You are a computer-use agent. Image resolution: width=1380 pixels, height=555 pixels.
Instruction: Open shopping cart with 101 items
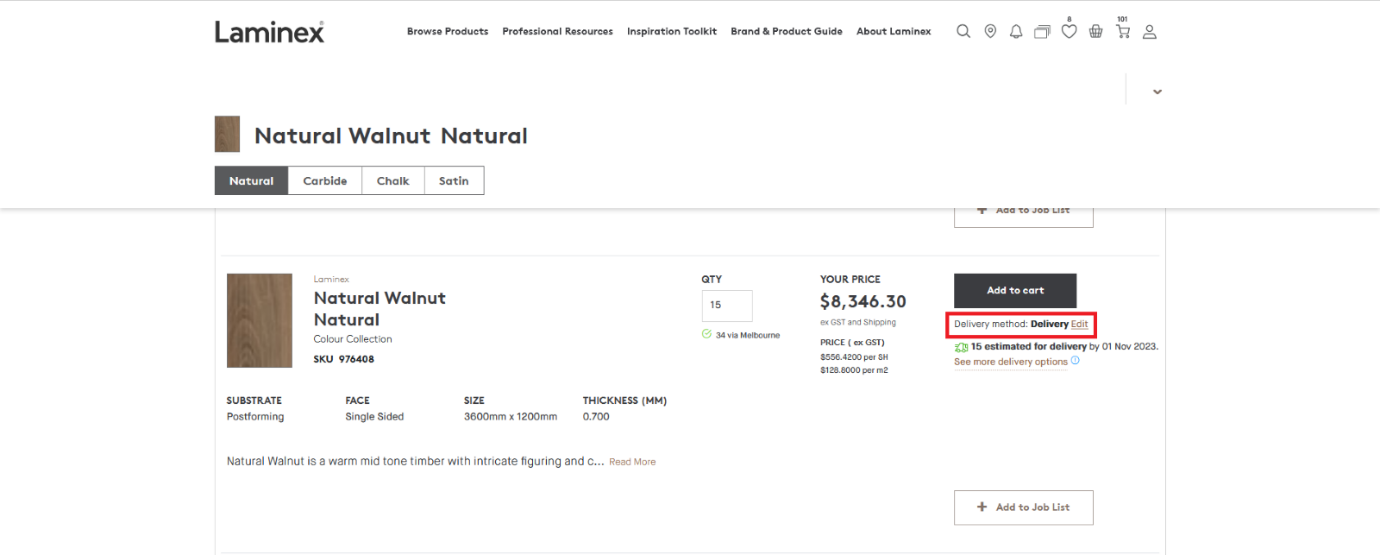coord(1123,31)
